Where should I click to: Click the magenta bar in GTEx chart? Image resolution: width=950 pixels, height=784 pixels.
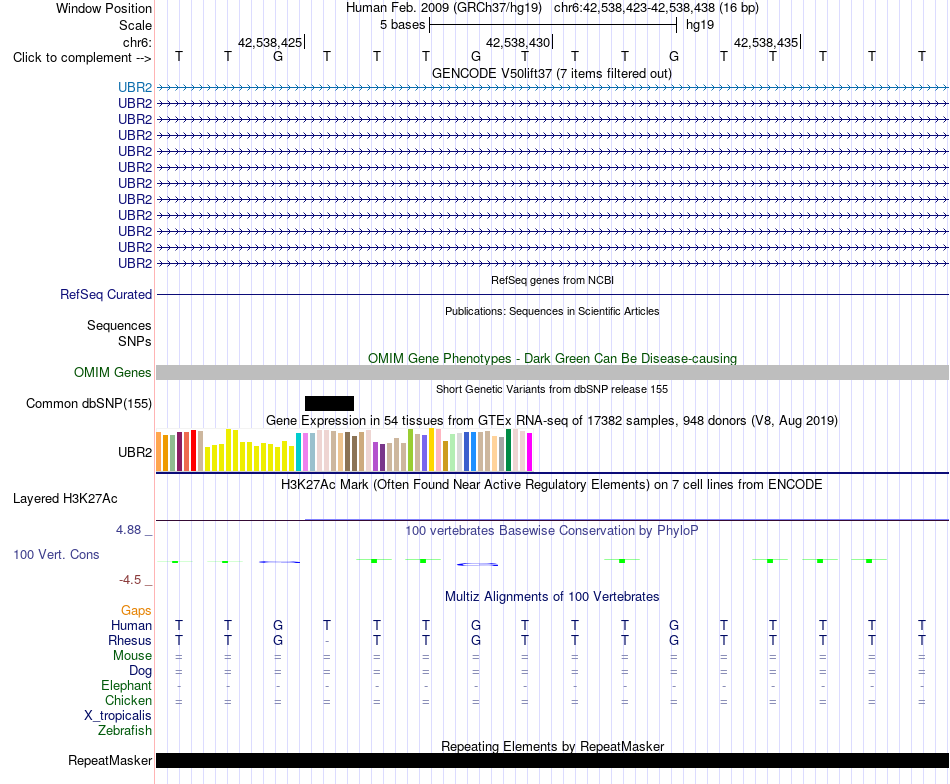point(530,452)
